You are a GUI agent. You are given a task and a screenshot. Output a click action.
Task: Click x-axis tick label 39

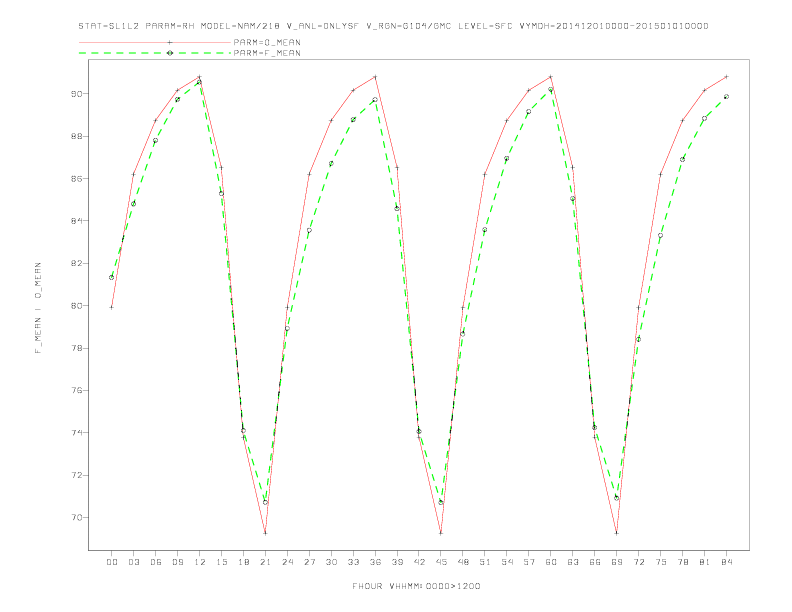(397, 562)
